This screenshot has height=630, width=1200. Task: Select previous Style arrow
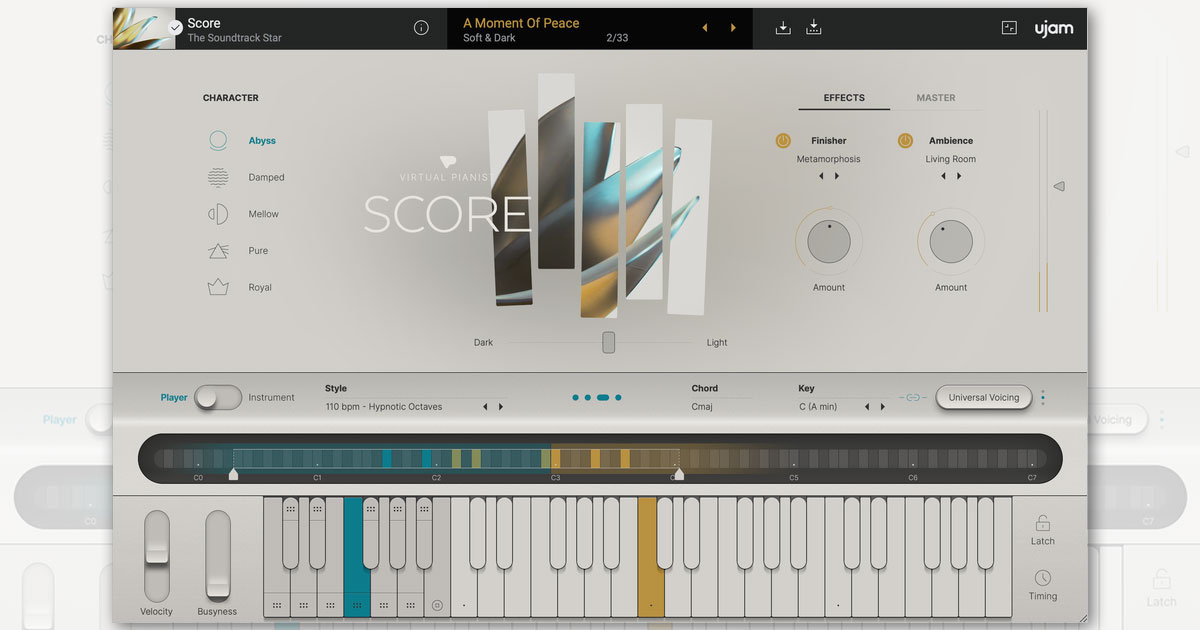coord(485,407)
